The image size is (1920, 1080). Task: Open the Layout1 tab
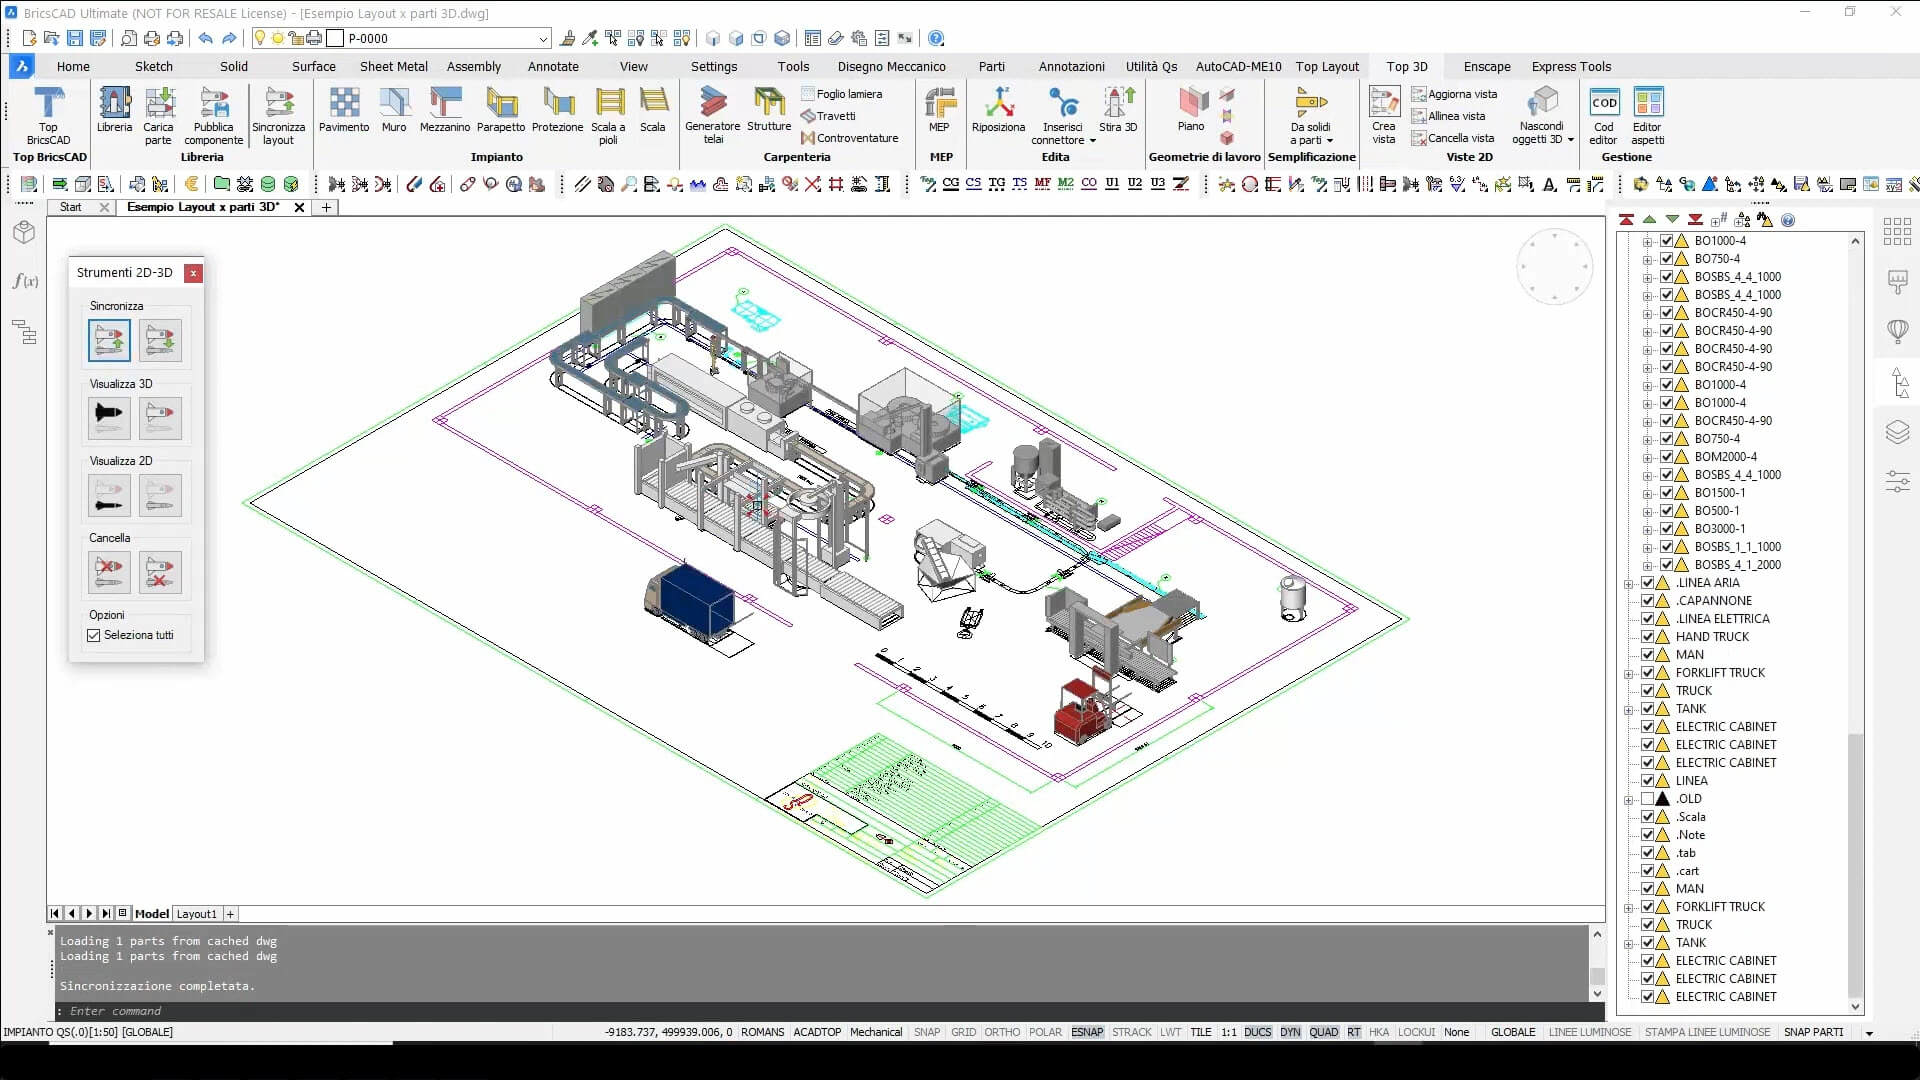click(196, 914)
